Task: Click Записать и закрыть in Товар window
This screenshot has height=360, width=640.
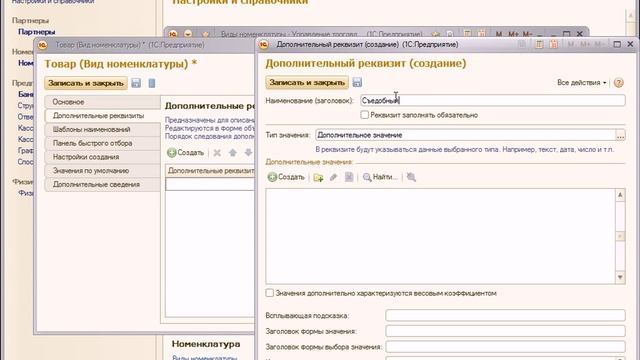Action: click(86, 83)
